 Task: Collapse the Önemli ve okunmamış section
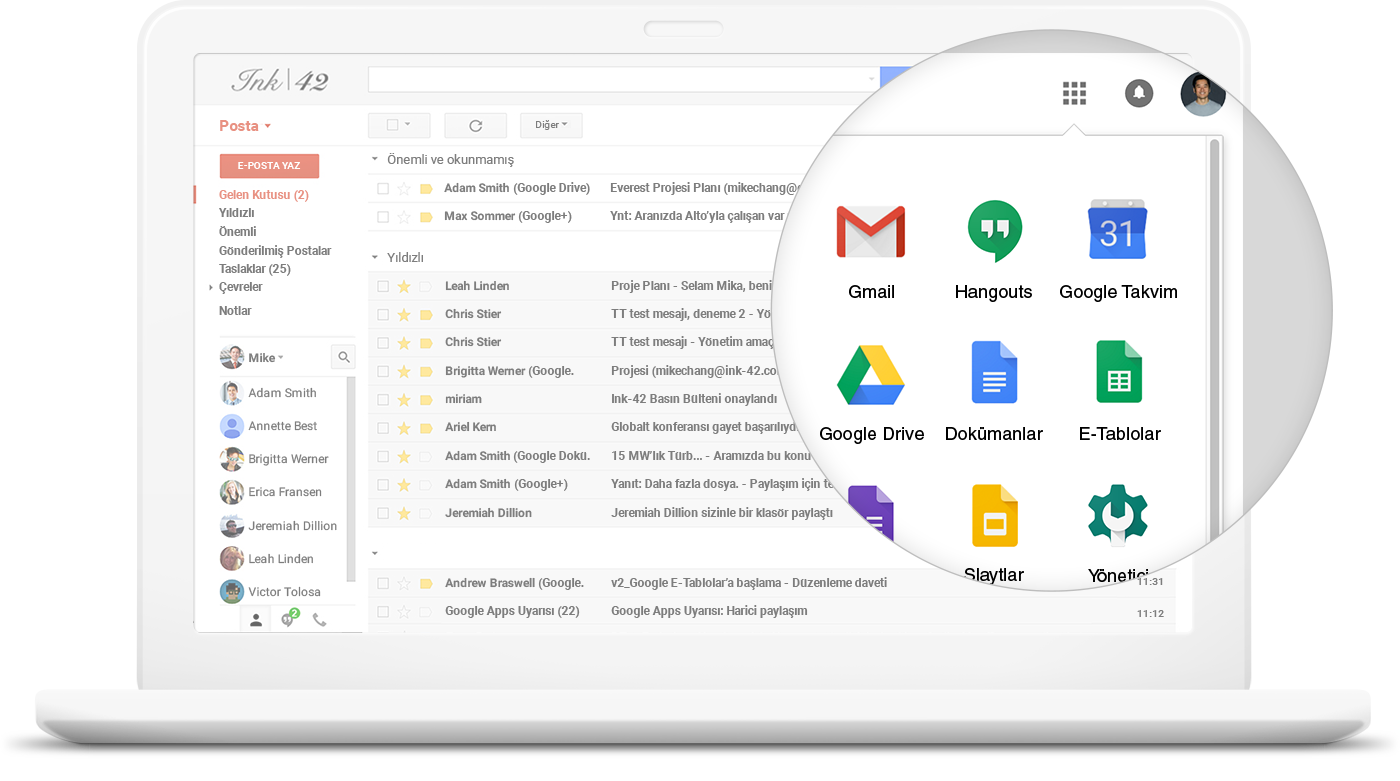pos(375,159)
